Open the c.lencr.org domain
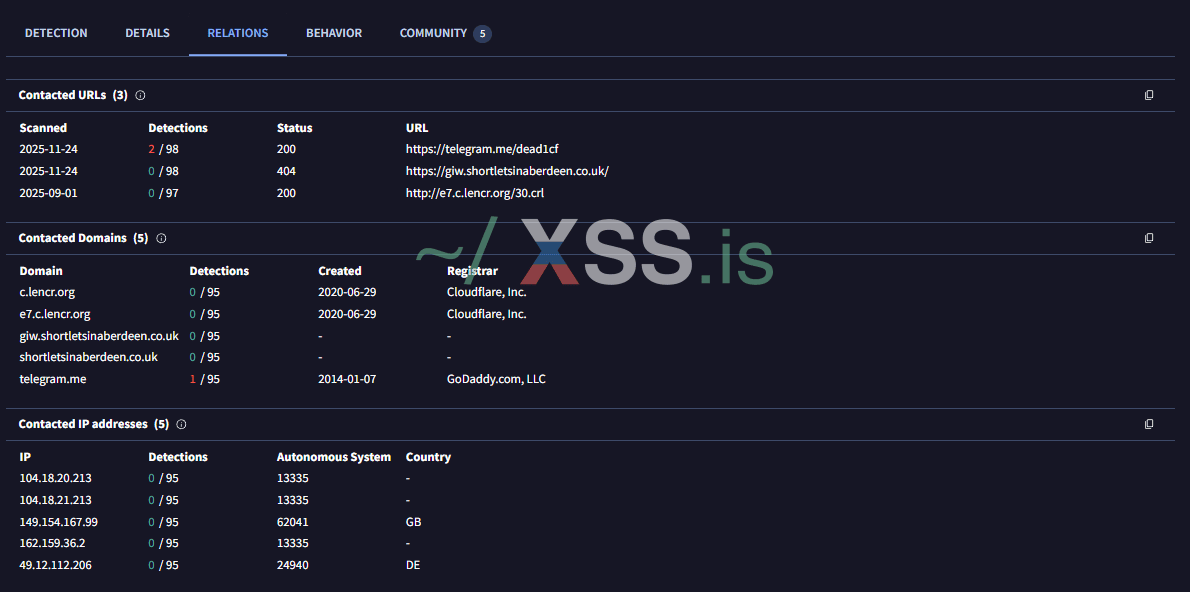 [x=47, y=292]
